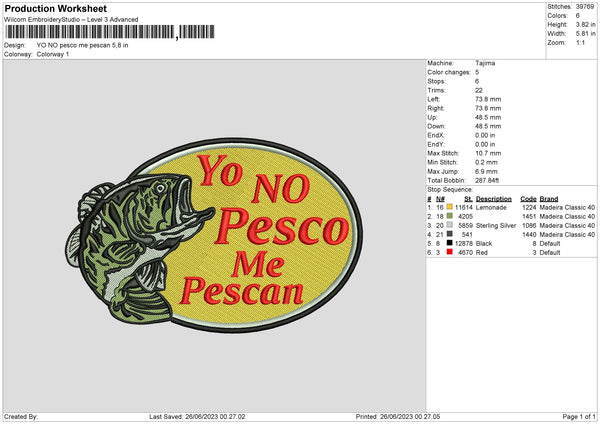Click the Lemonade yellow color swatch
Image resolution: width=600 pixels, height=424 pixels.
pos(449,207)
